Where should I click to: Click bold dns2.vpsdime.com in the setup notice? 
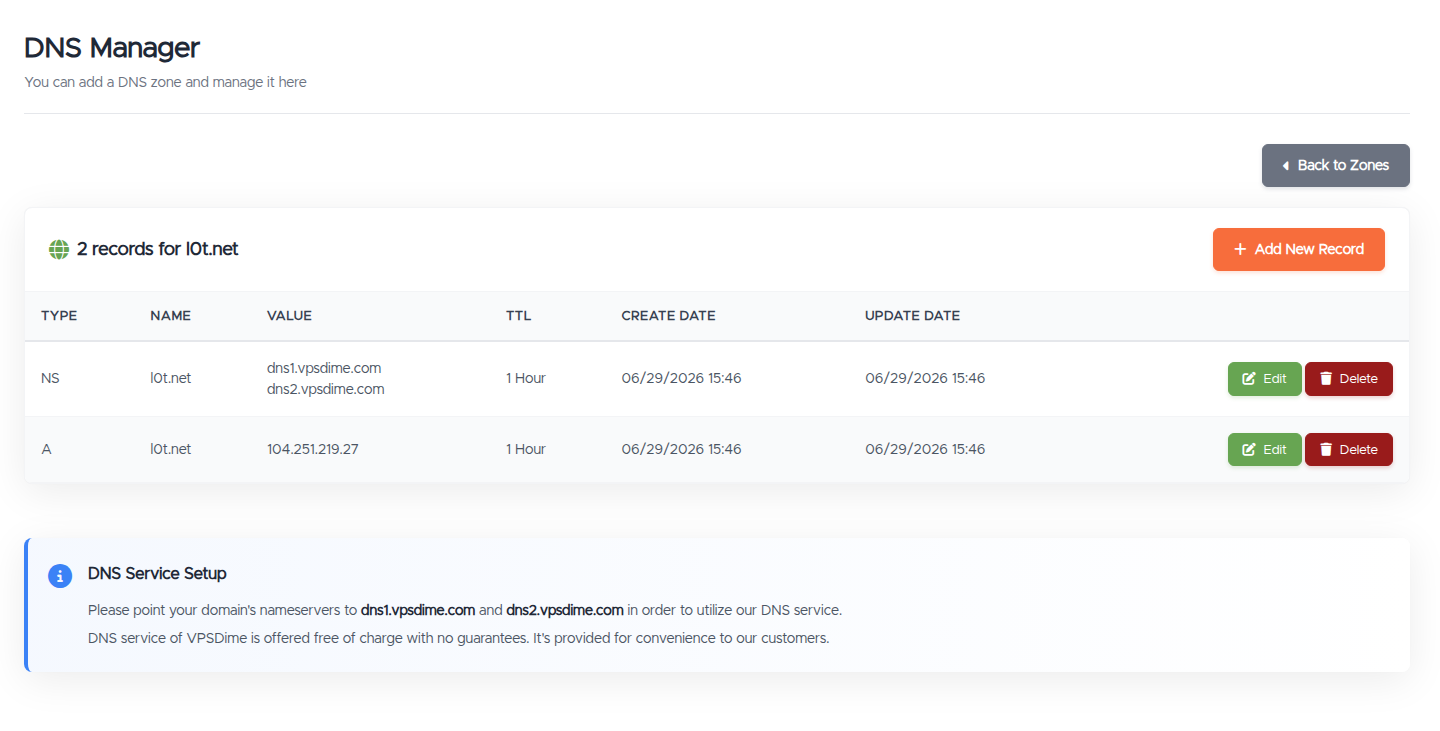(565, 610)
